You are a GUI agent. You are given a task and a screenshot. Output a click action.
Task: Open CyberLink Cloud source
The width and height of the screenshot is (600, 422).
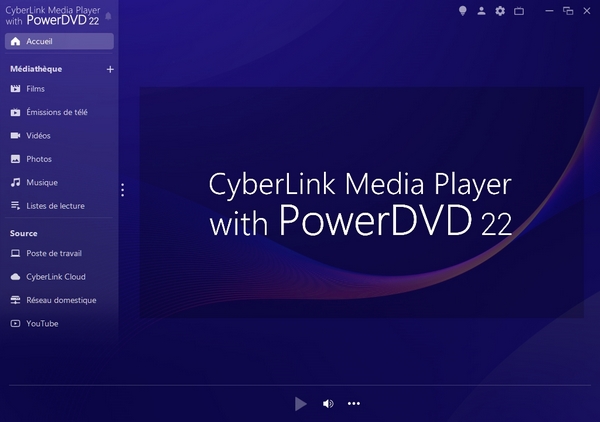[59, 277]
